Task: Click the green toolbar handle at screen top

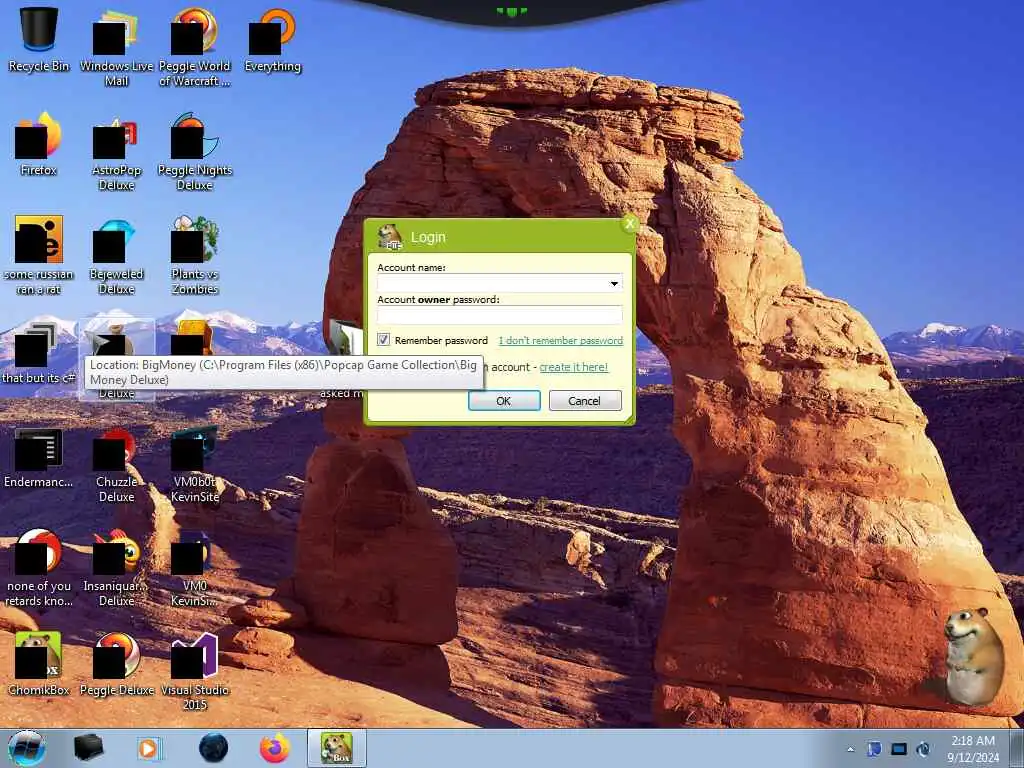Action: pos(512,11)
